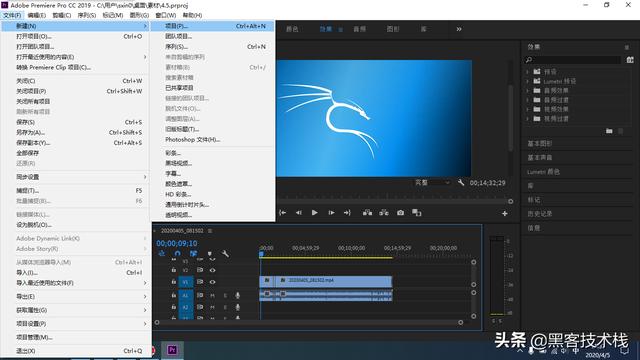Image resolution: width=640 pixels, height=360 pixels.
Task: Toggle V2 track output eye
Action: (212, 270)
